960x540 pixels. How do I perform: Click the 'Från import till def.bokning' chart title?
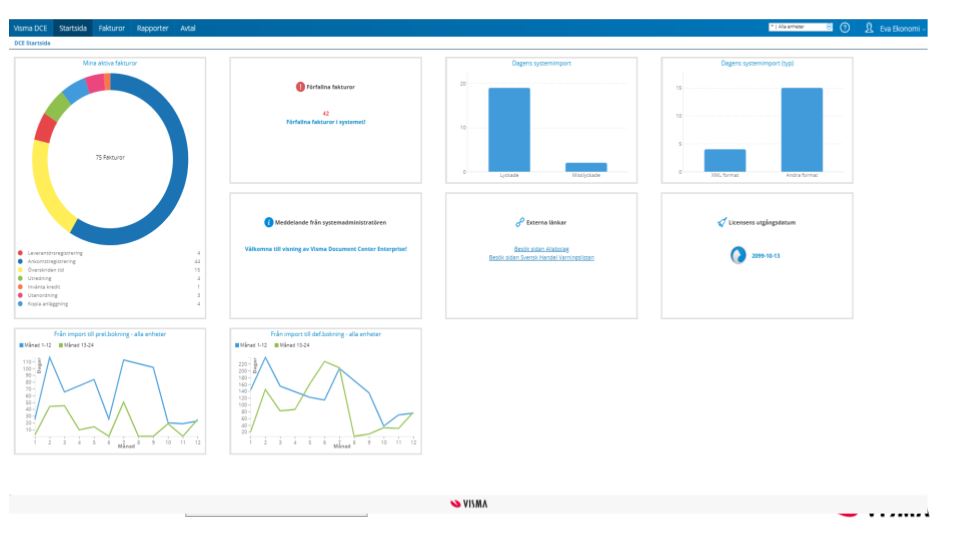pos(326,334)
